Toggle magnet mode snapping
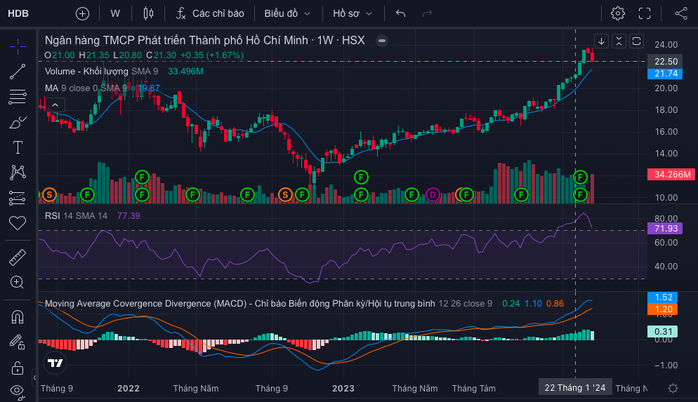The height and width of the screenshot is (402, 698). (17, 317)
